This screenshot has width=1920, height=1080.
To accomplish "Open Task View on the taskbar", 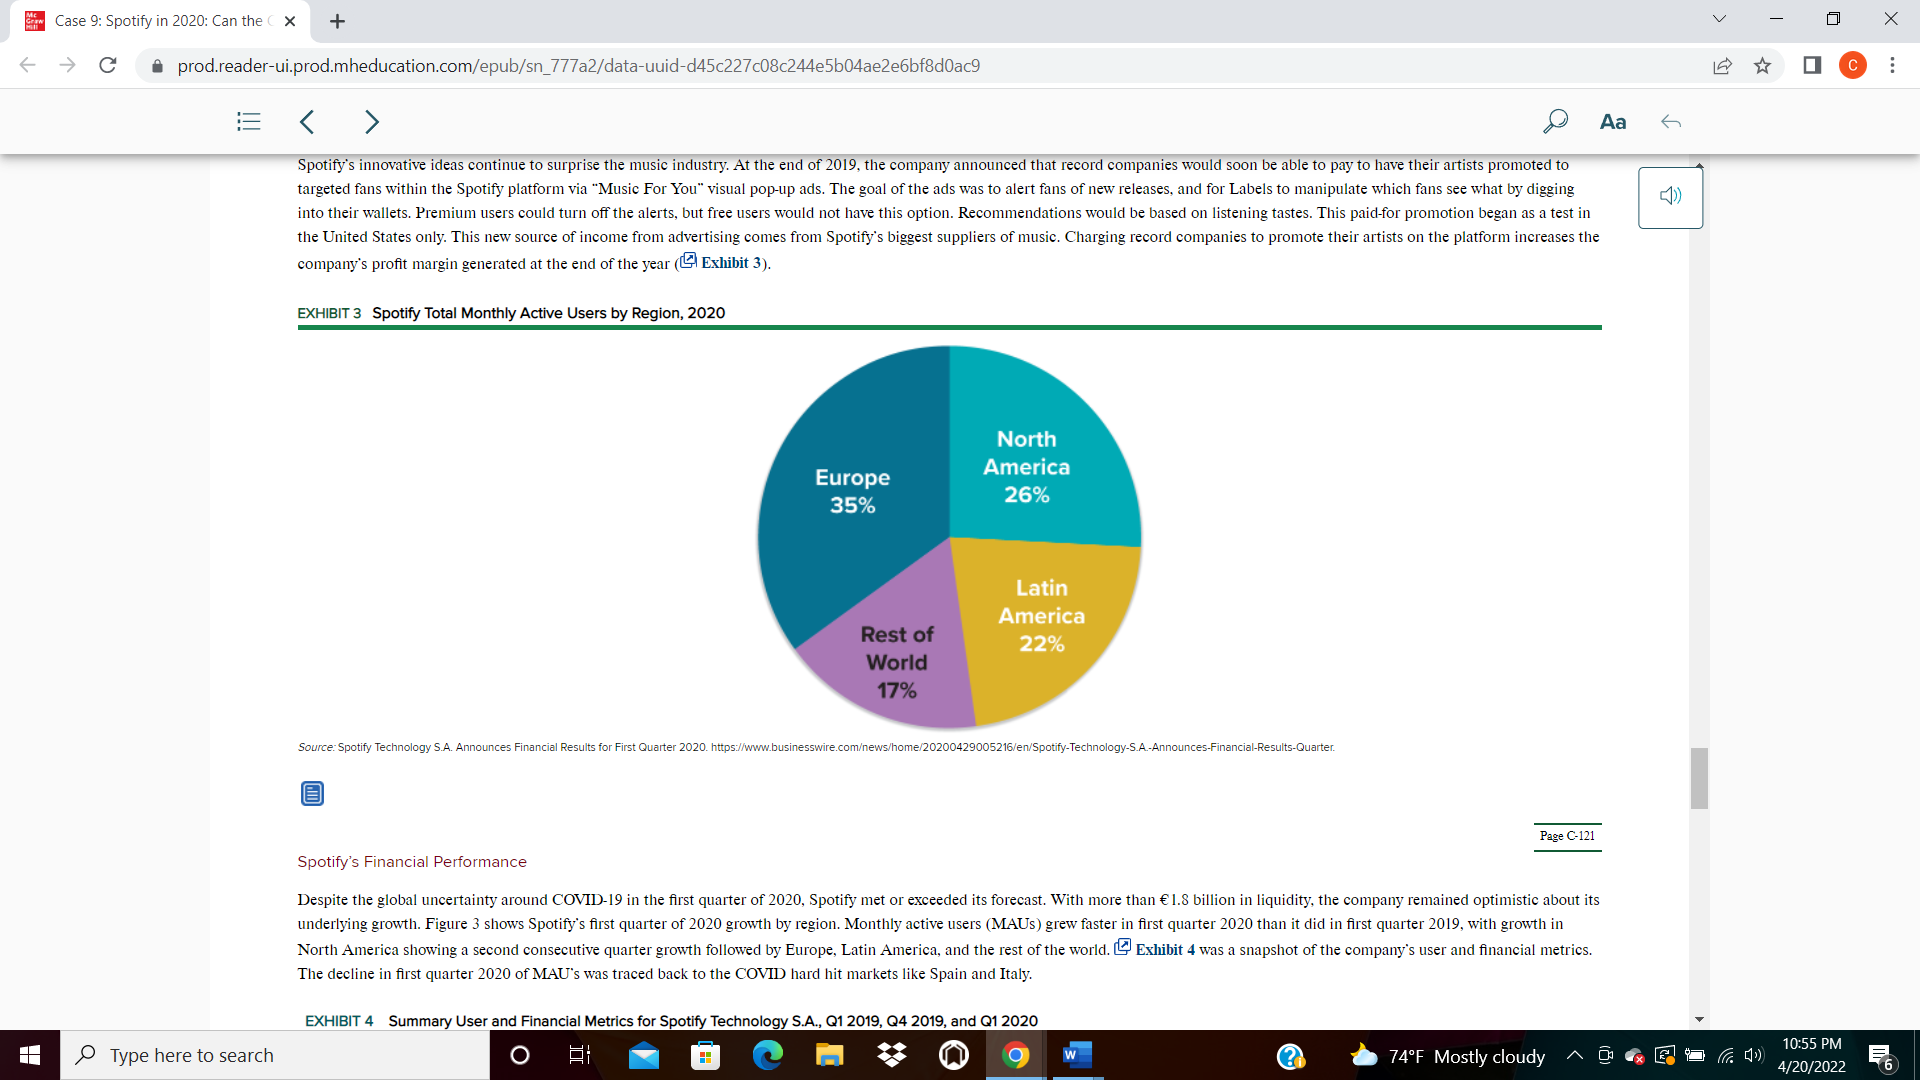I will pyautogui.click(x=580, y=1055).
